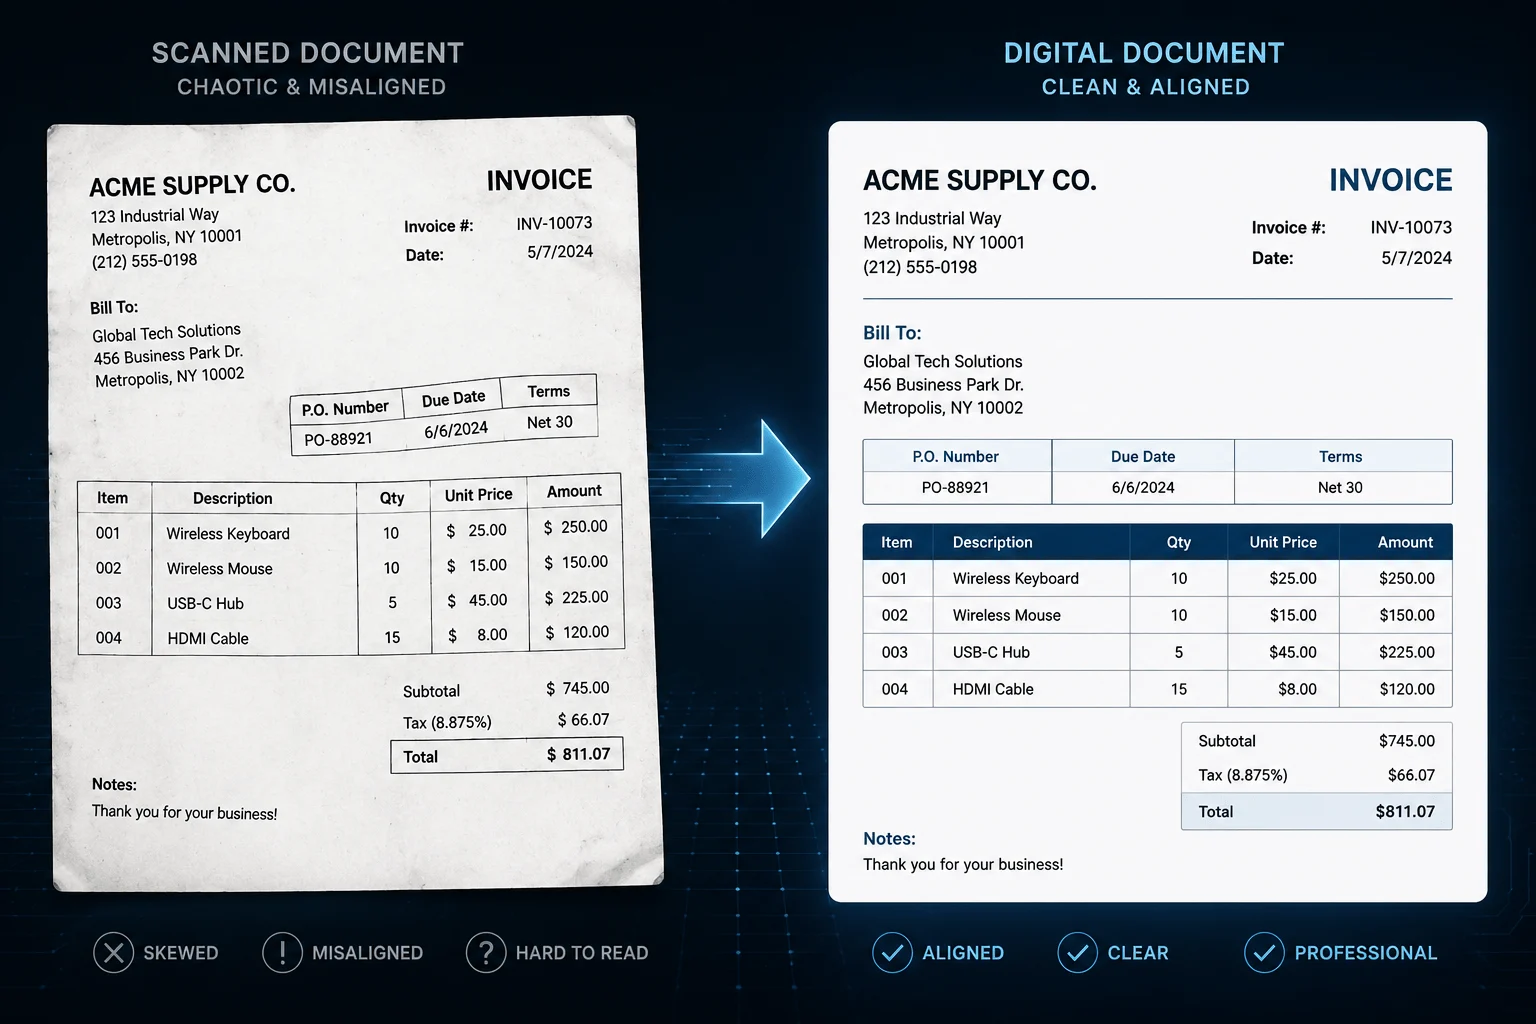
Task: Select USB-C Hub in the digital table
Action: click(991, 652)
